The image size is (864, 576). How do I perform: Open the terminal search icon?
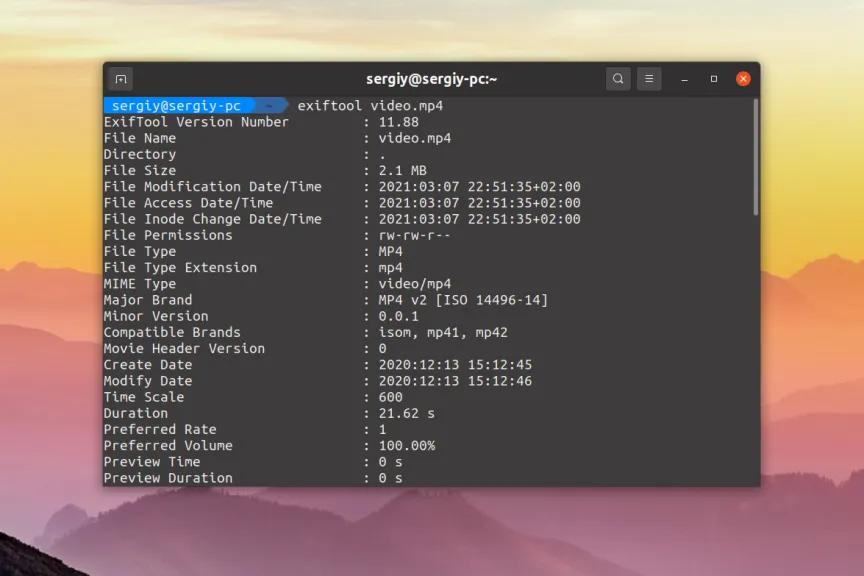(x=618, y=79)
